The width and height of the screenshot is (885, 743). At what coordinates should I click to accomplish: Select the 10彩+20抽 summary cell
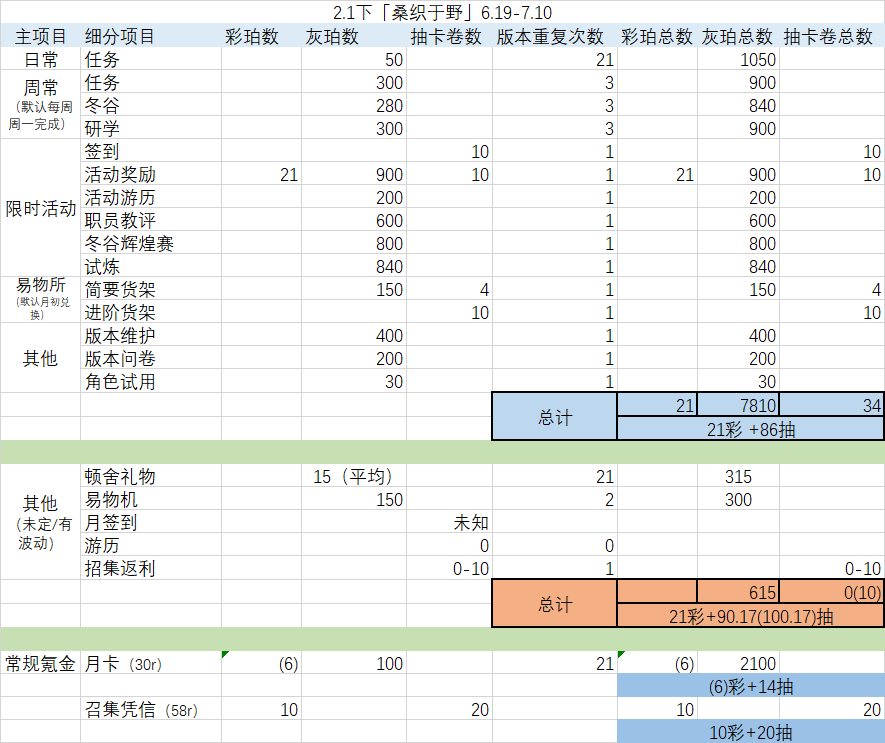tap(751, 732)
